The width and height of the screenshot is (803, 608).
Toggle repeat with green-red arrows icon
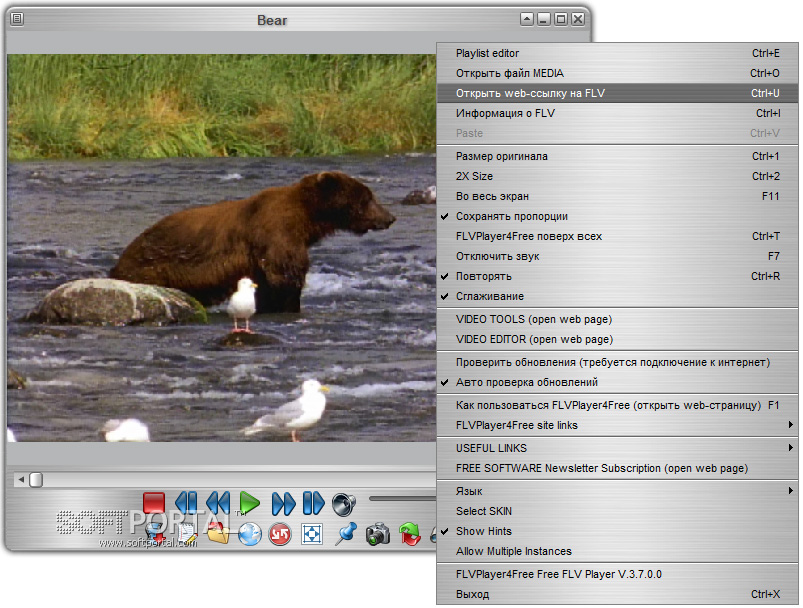(410, 534)
